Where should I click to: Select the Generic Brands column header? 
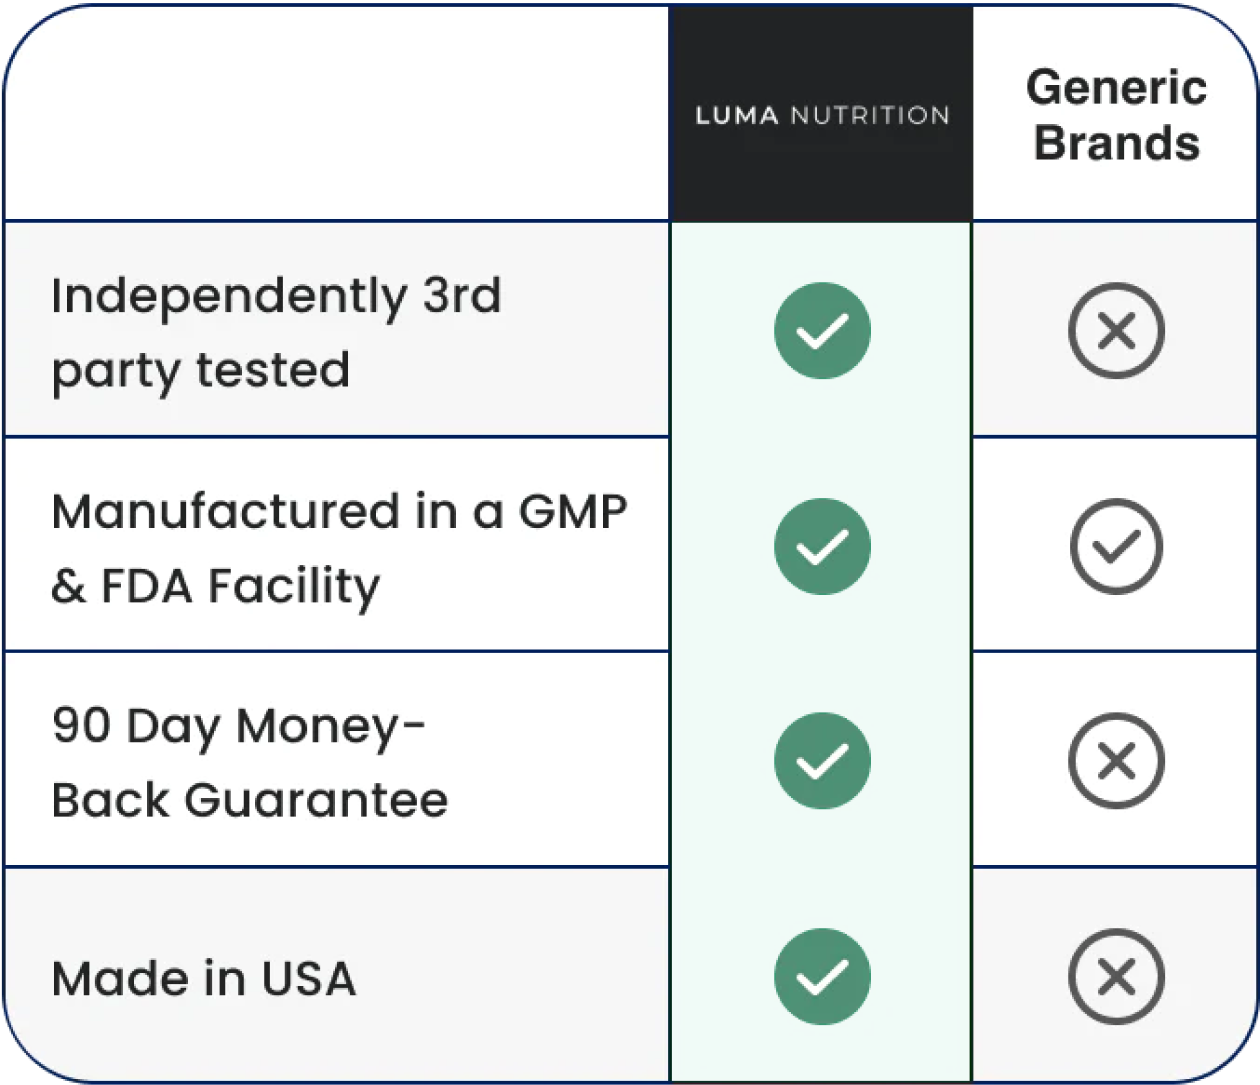click(x=1116, y=114)
